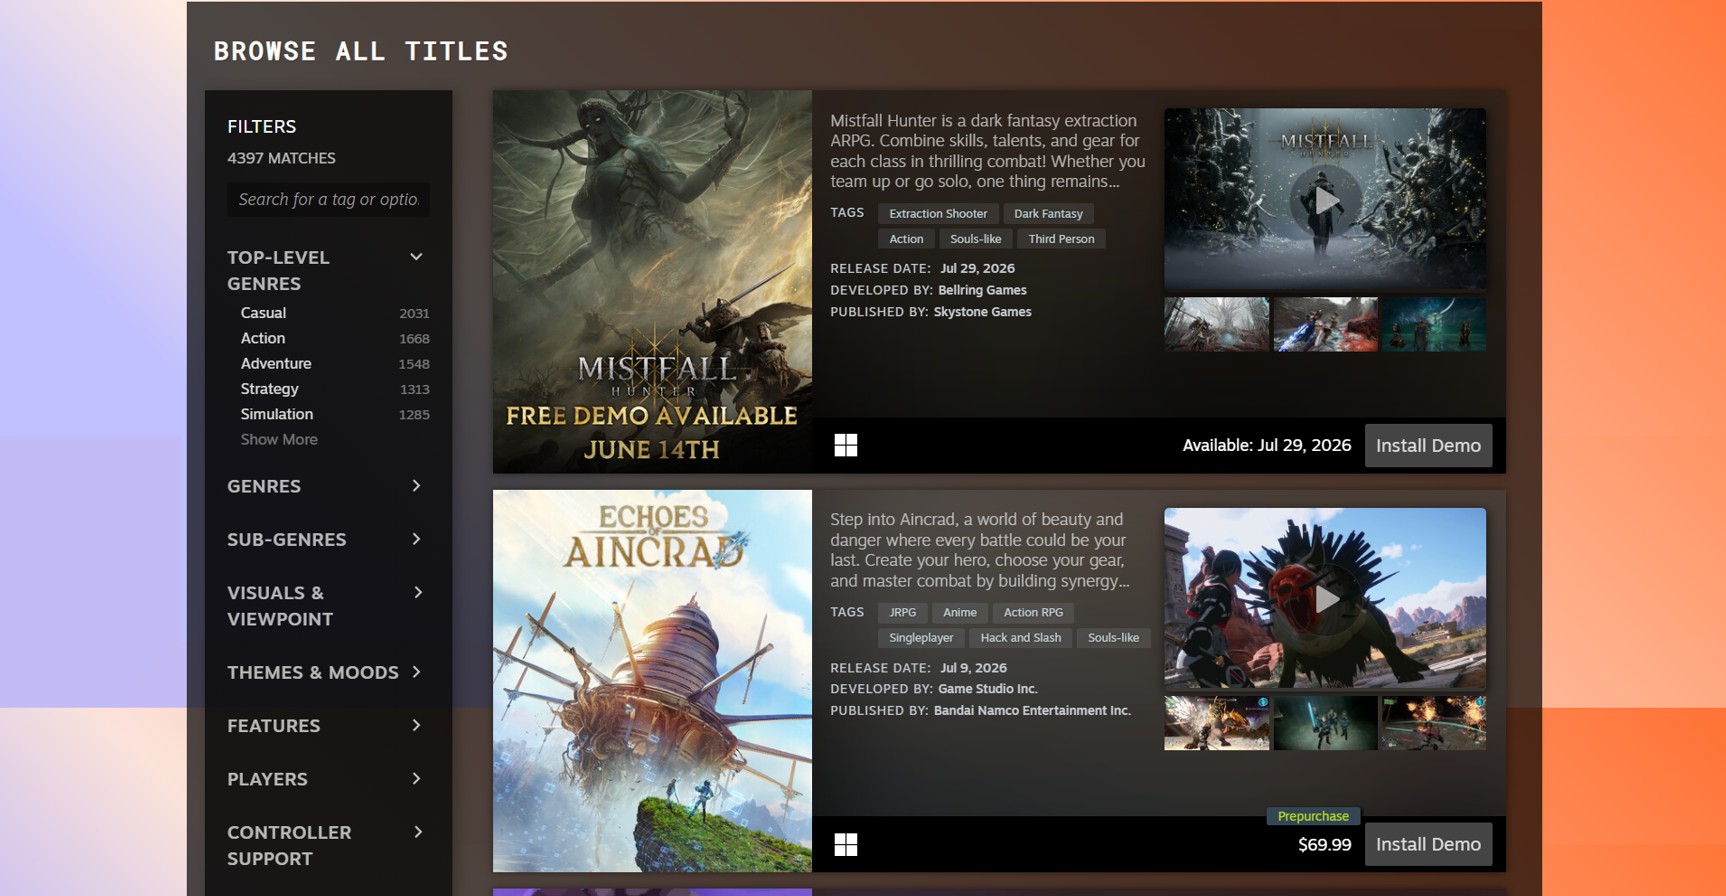Image resolution: width=1726 pixels, height=896 pixels.
Task: Click the Mistfall Hunter description text
Action: point(988,151)
